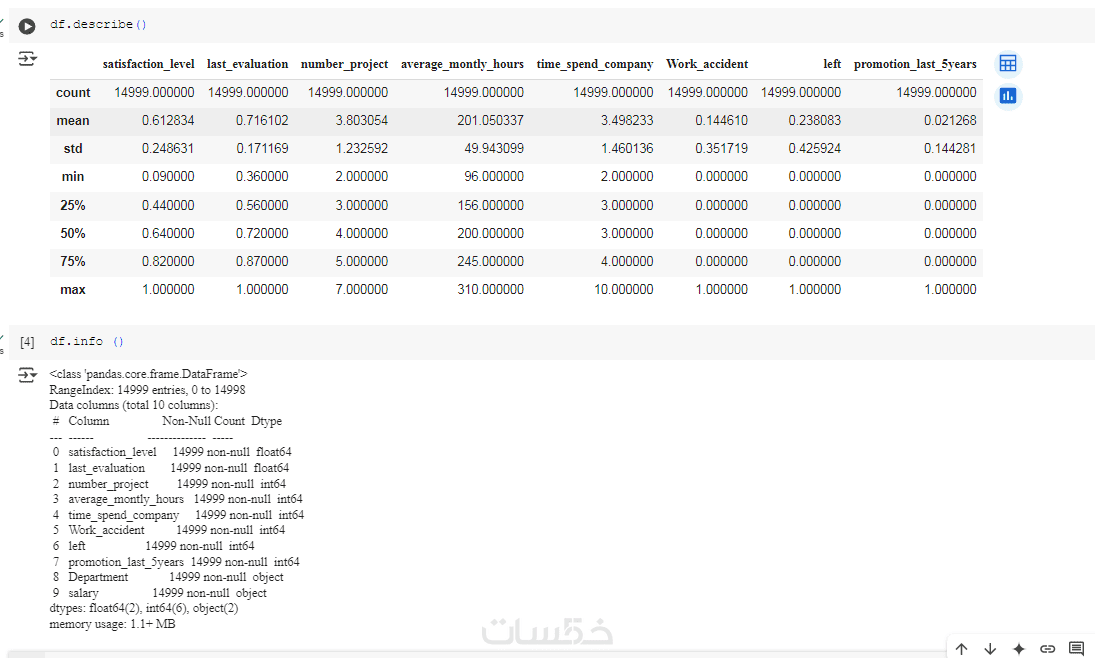Click the 50% value 200.000000
Image resolution: width=1095 pixels, height=658 pixels.
(490, 233)
